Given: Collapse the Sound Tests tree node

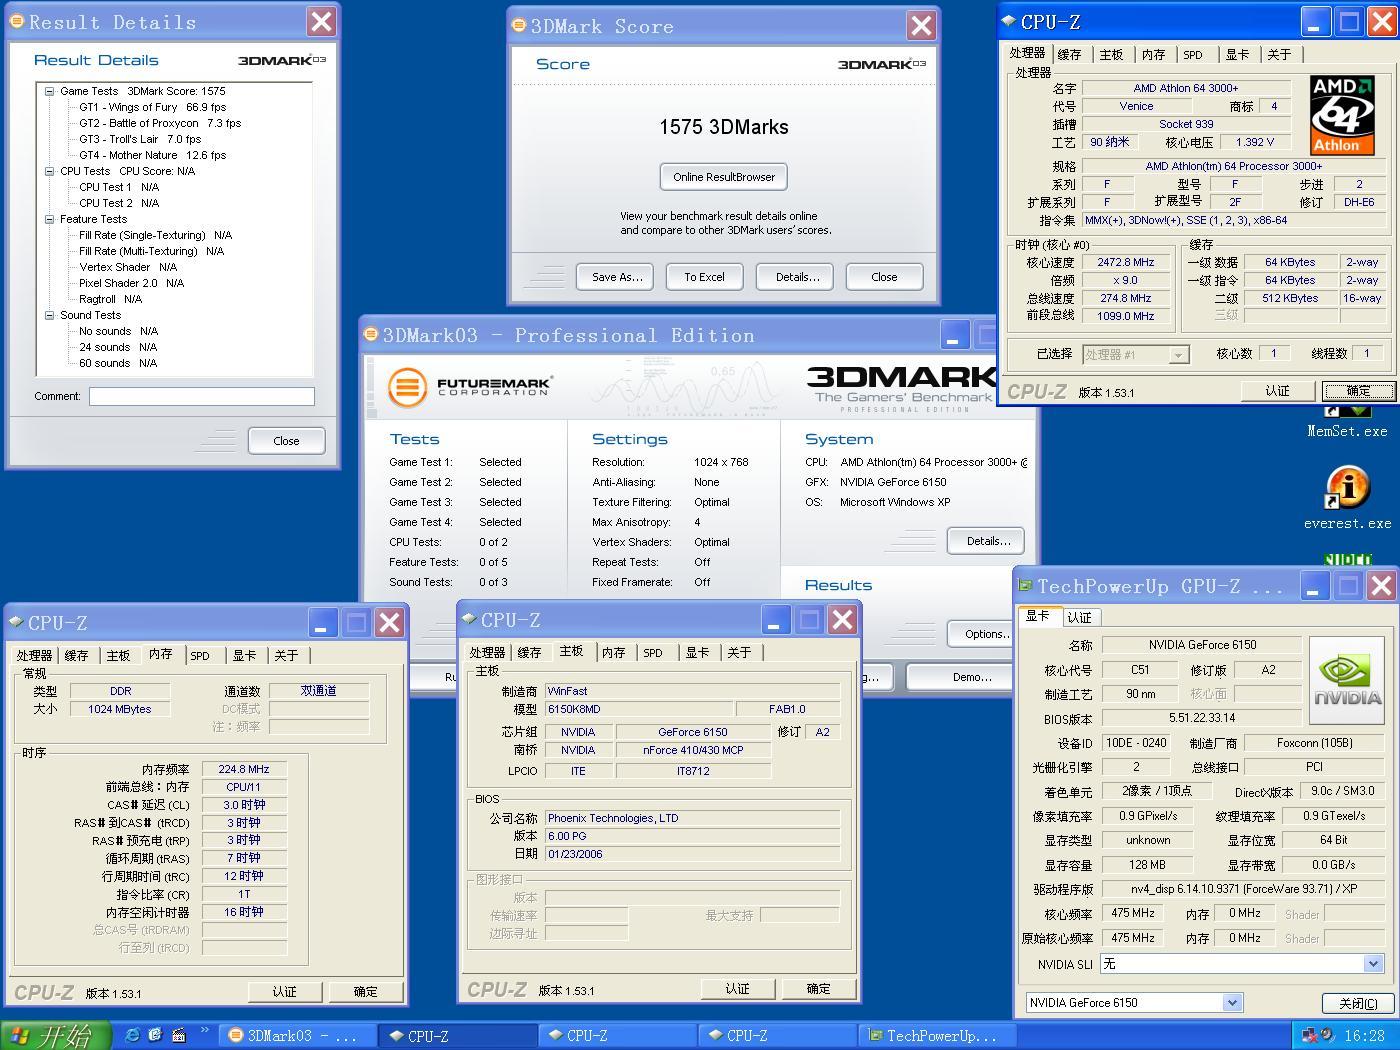Looking at the screenshot, I should point(49,315).
